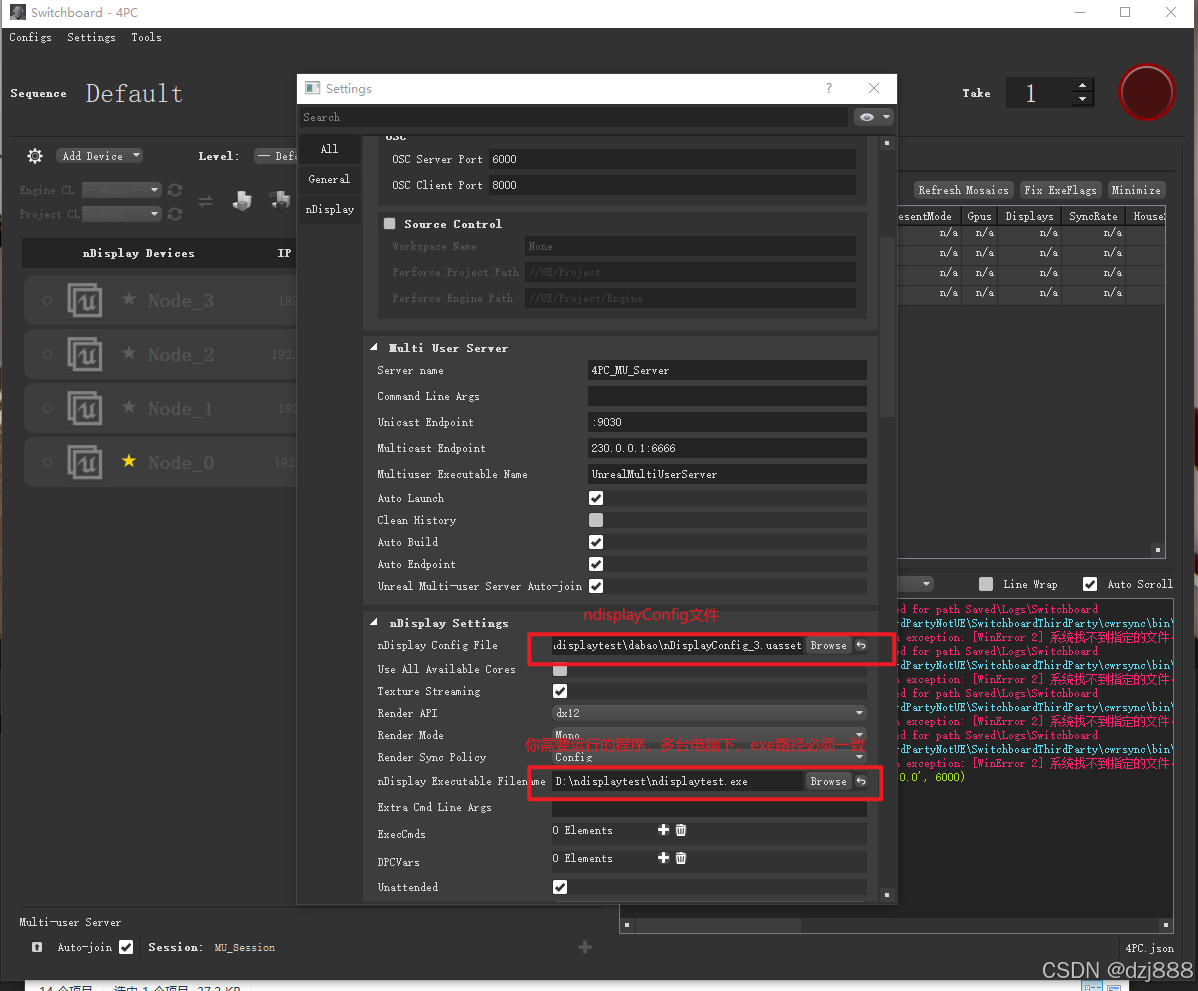The width and height of the screenshot is (1198, 991).
Task: Click the Fix ExeFlags button
Action: [x=1060, y=190]
